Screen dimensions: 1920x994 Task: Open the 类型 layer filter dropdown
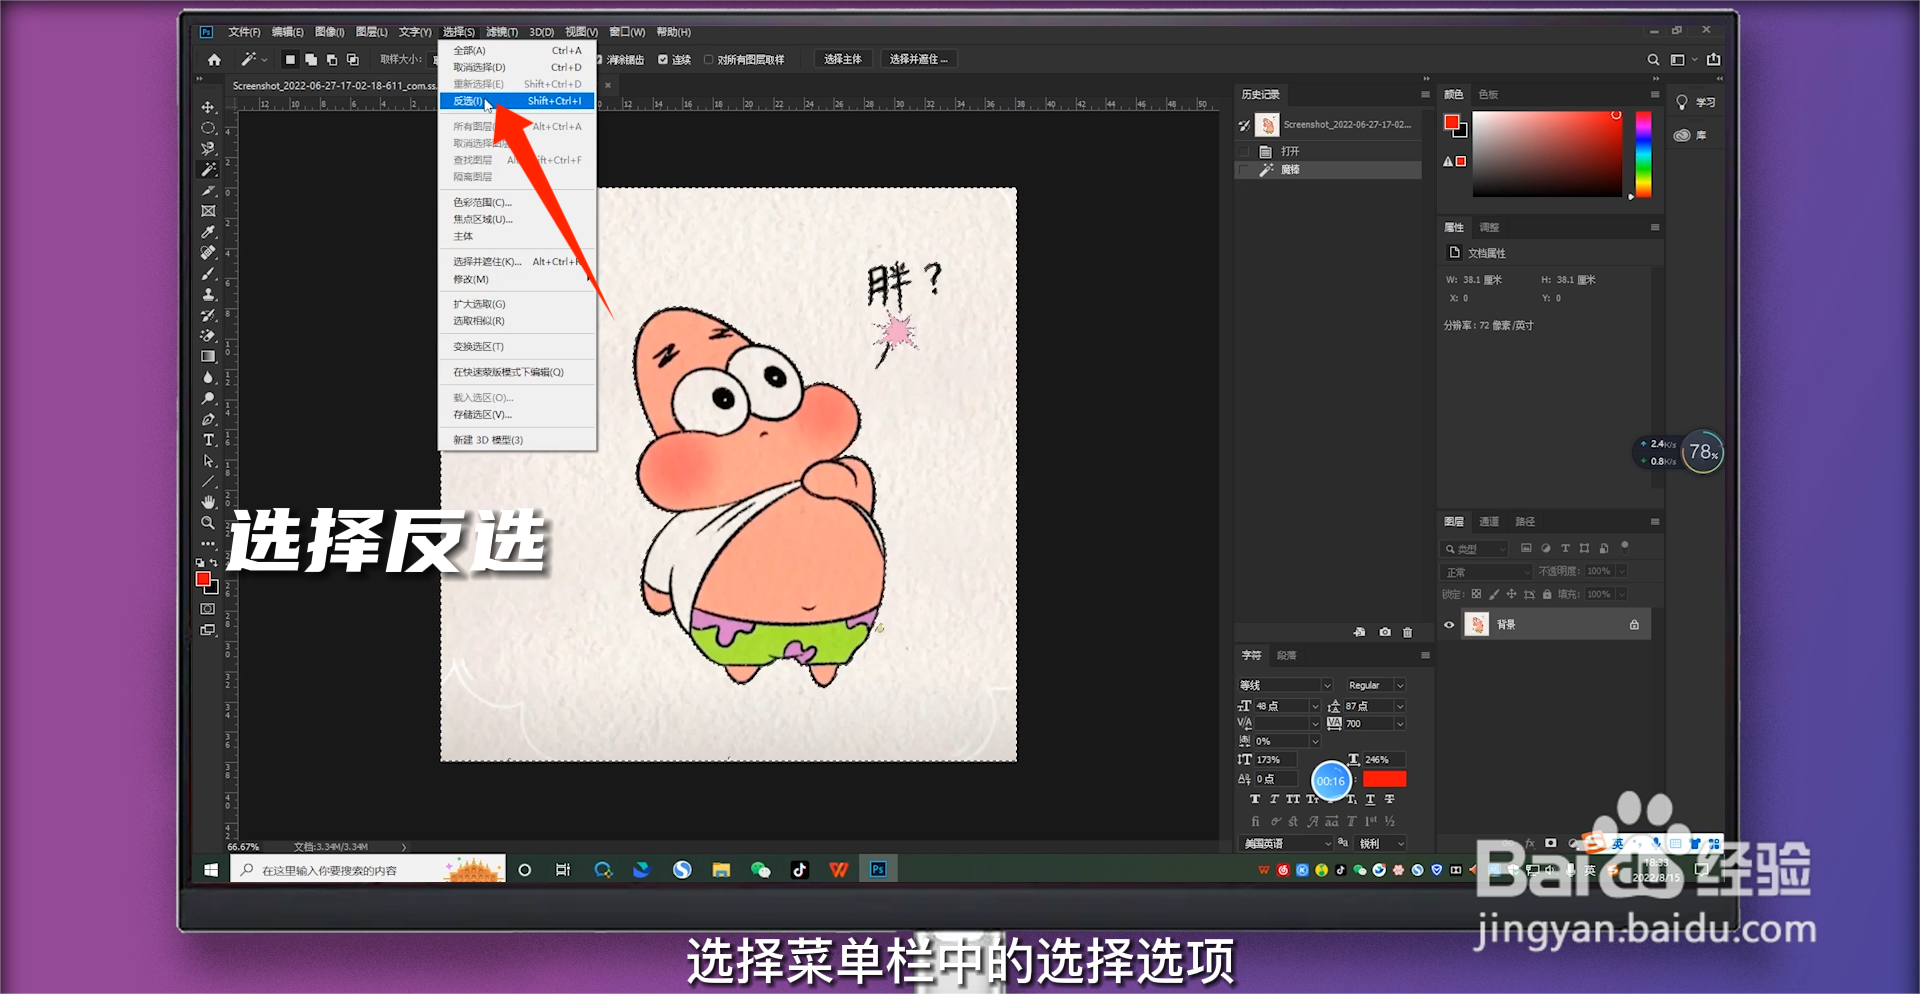pos(1474,549)
